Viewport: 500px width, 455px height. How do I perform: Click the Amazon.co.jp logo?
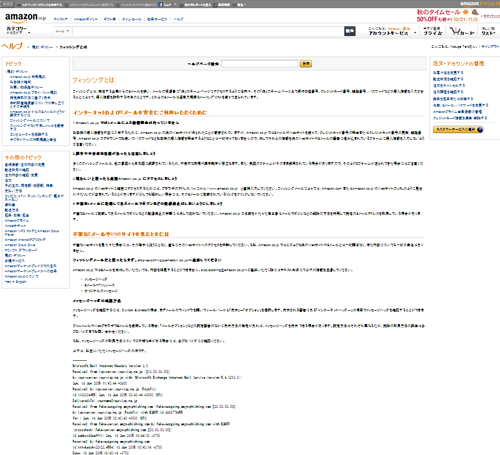(25, 17)
